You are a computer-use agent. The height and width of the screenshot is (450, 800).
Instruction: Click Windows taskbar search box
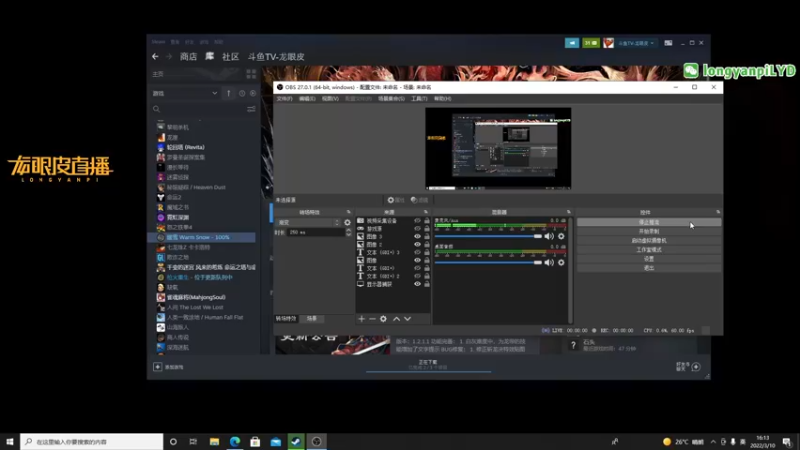click(x=92, y=441)
